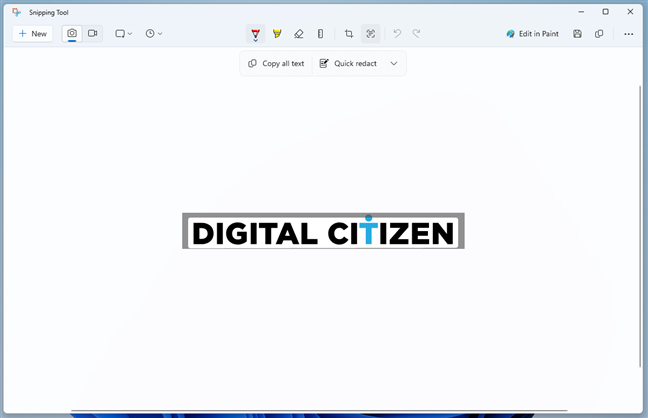Screen dimensions: 648x418
Task: Select the Eraser tool
Action: click(x=299, y=33)
